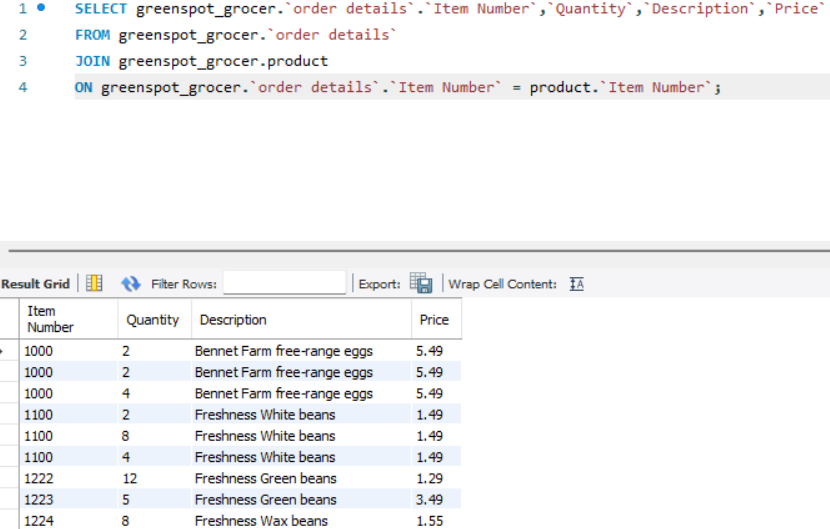The height and width of the screenshot is (529, 830).
Task: Toggle the Result Grid form editor icon
Action: coord(94,283)
